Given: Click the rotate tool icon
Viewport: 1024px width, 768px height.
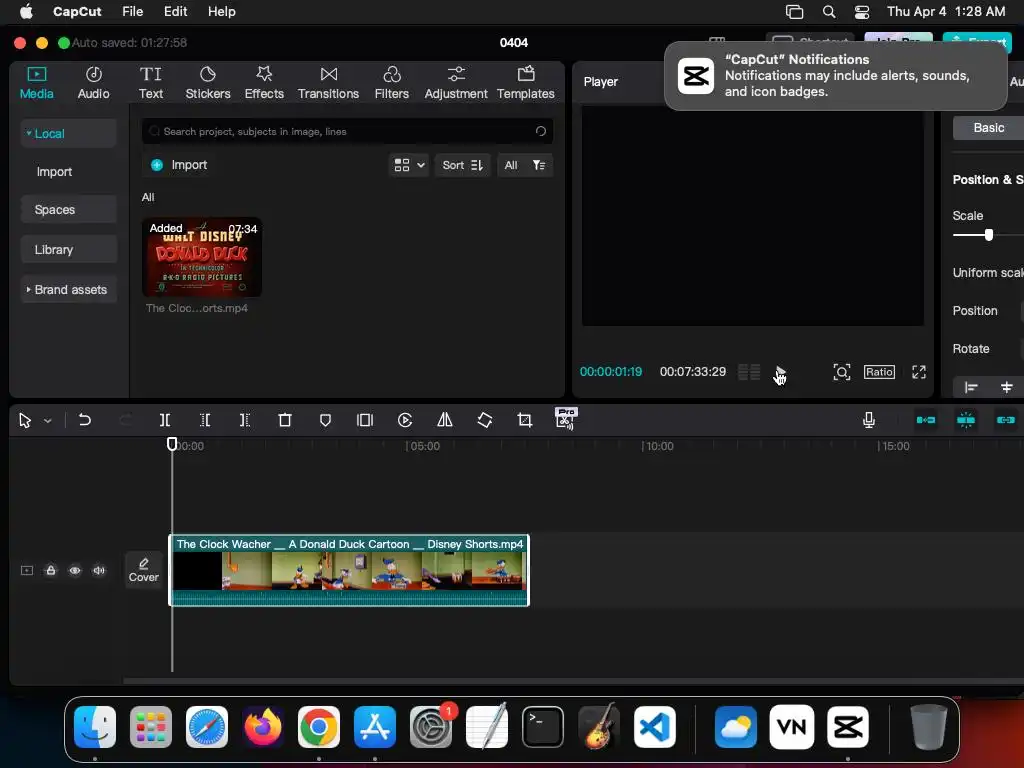Looking at the screenshot, I should pyautogui.click(x=485, y=420).
